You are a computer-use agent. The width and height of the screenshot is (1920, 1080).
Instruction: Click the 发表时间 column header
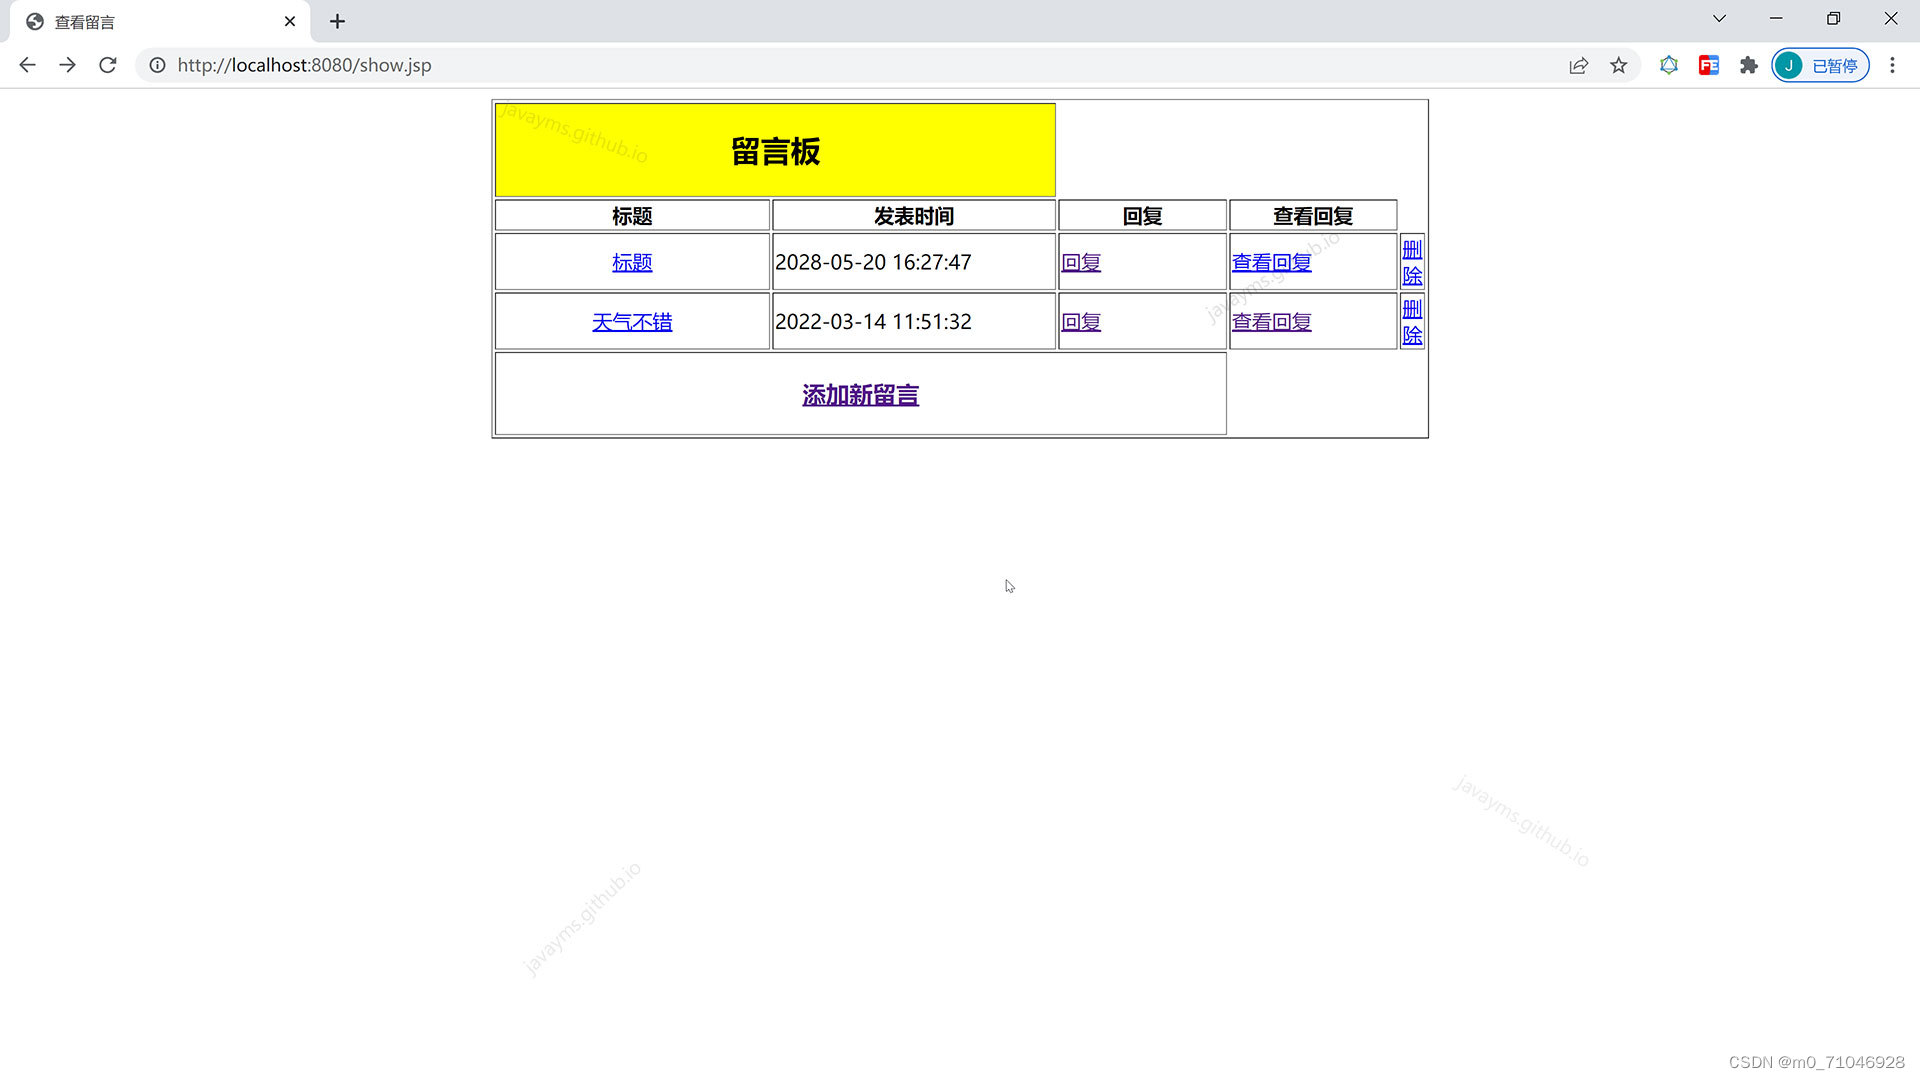coord(914,216)
